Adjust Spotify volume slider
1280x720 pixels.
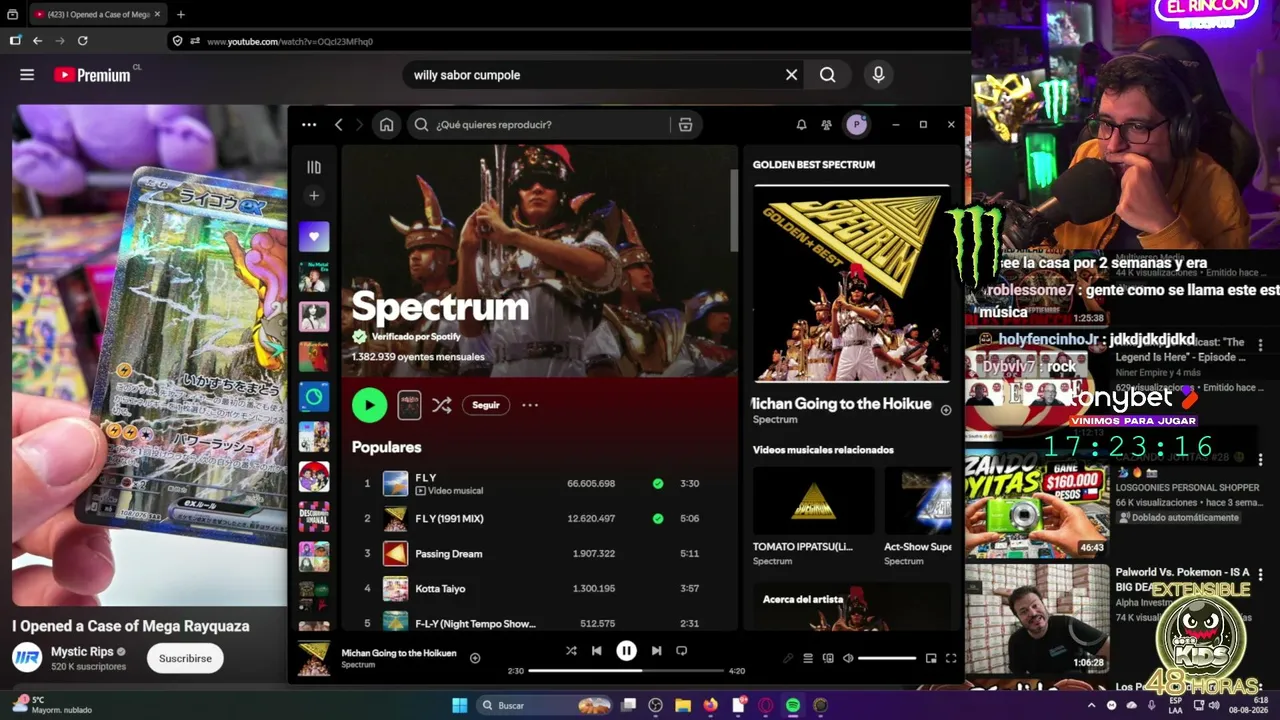887,658
